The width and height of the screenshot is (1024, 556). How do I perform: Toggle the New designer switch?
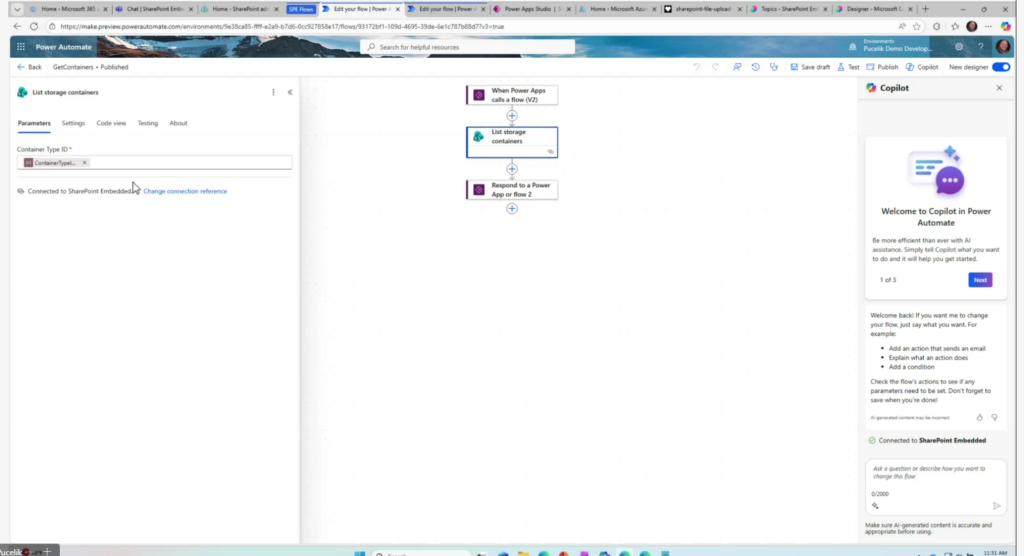coord(1000,67)
